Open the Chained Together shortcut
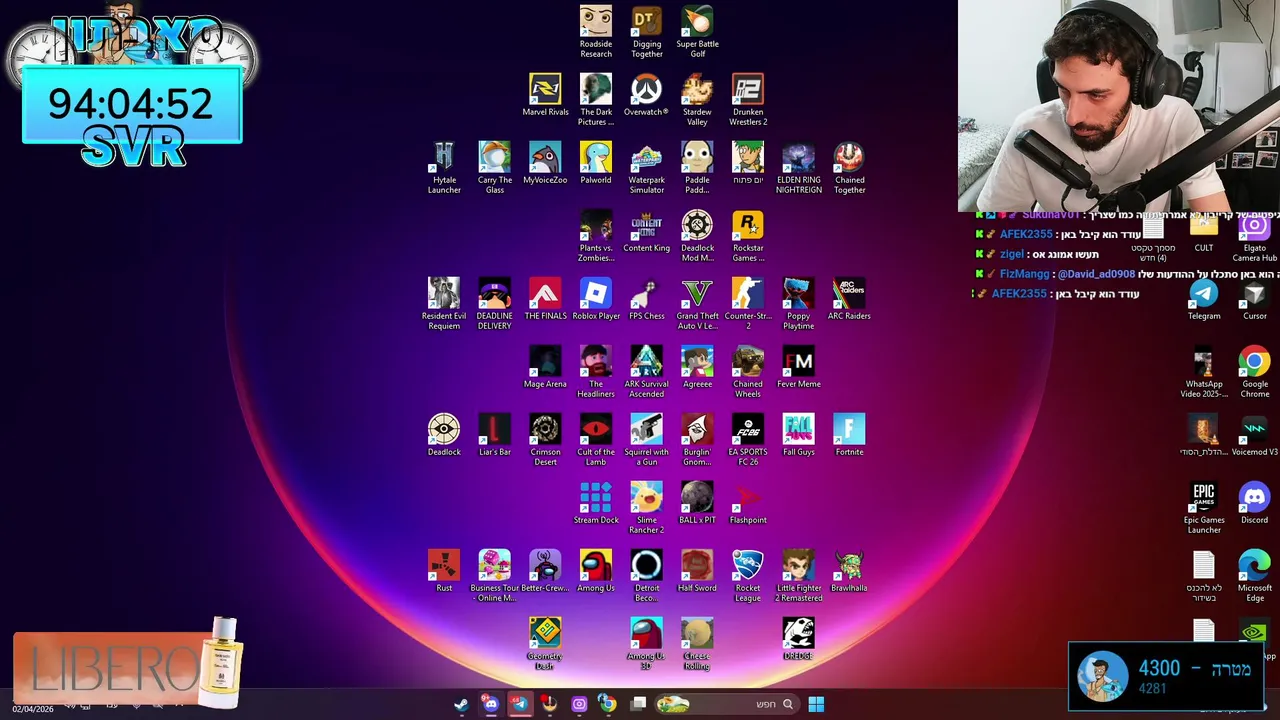 point(850,167)
